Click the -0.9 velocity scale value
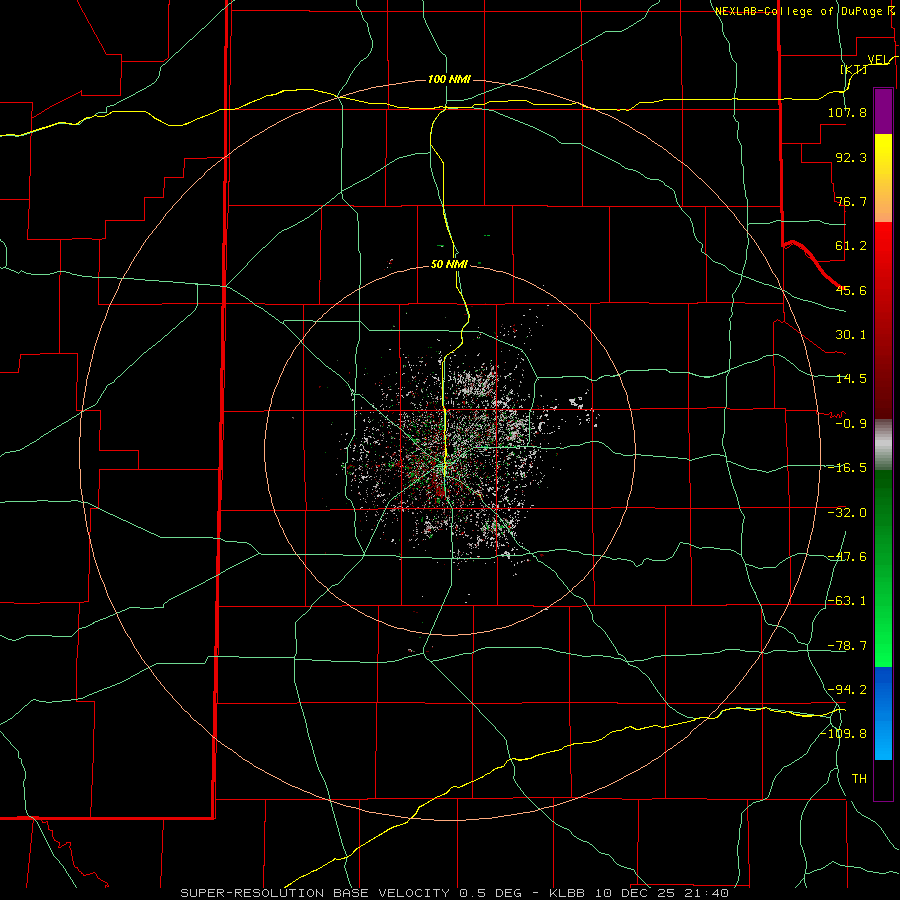The width and height of the screenshot is (900, 900). [851, 424]
